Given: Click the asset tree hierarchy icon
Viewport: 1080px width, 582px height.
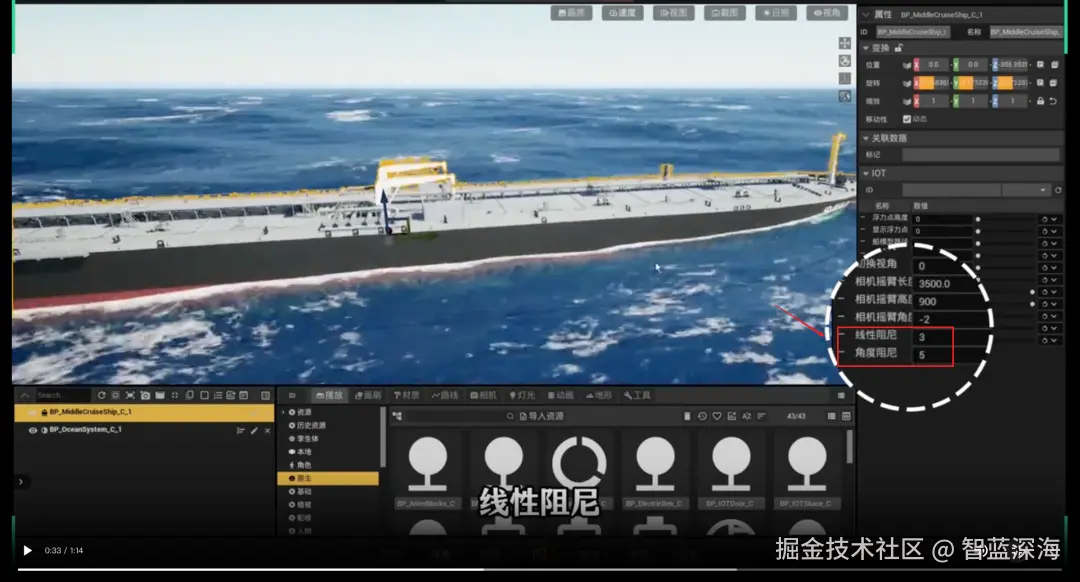Looking at the screenshot, I should pyautogui.click(x=397, y=416).
